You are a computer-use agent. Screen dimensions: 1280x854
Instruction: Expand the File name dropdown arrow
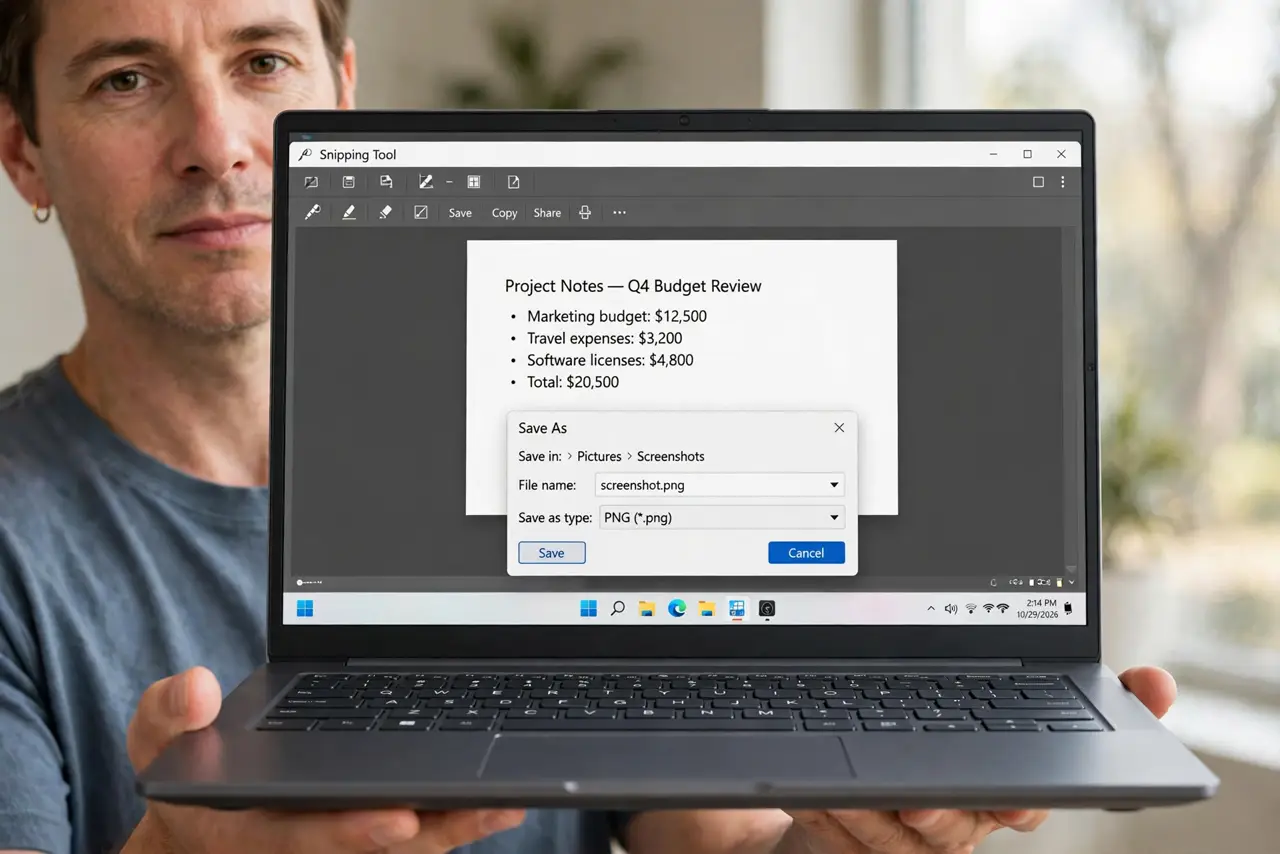(x=834, y=485)
